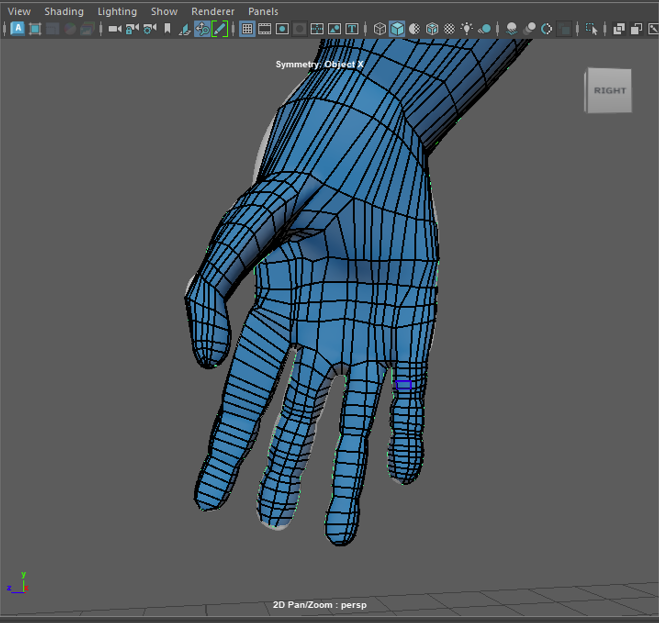The height and width of the screenshot is (623, 659).
Task: Expand the Panels menu
Action: point(263,11)
